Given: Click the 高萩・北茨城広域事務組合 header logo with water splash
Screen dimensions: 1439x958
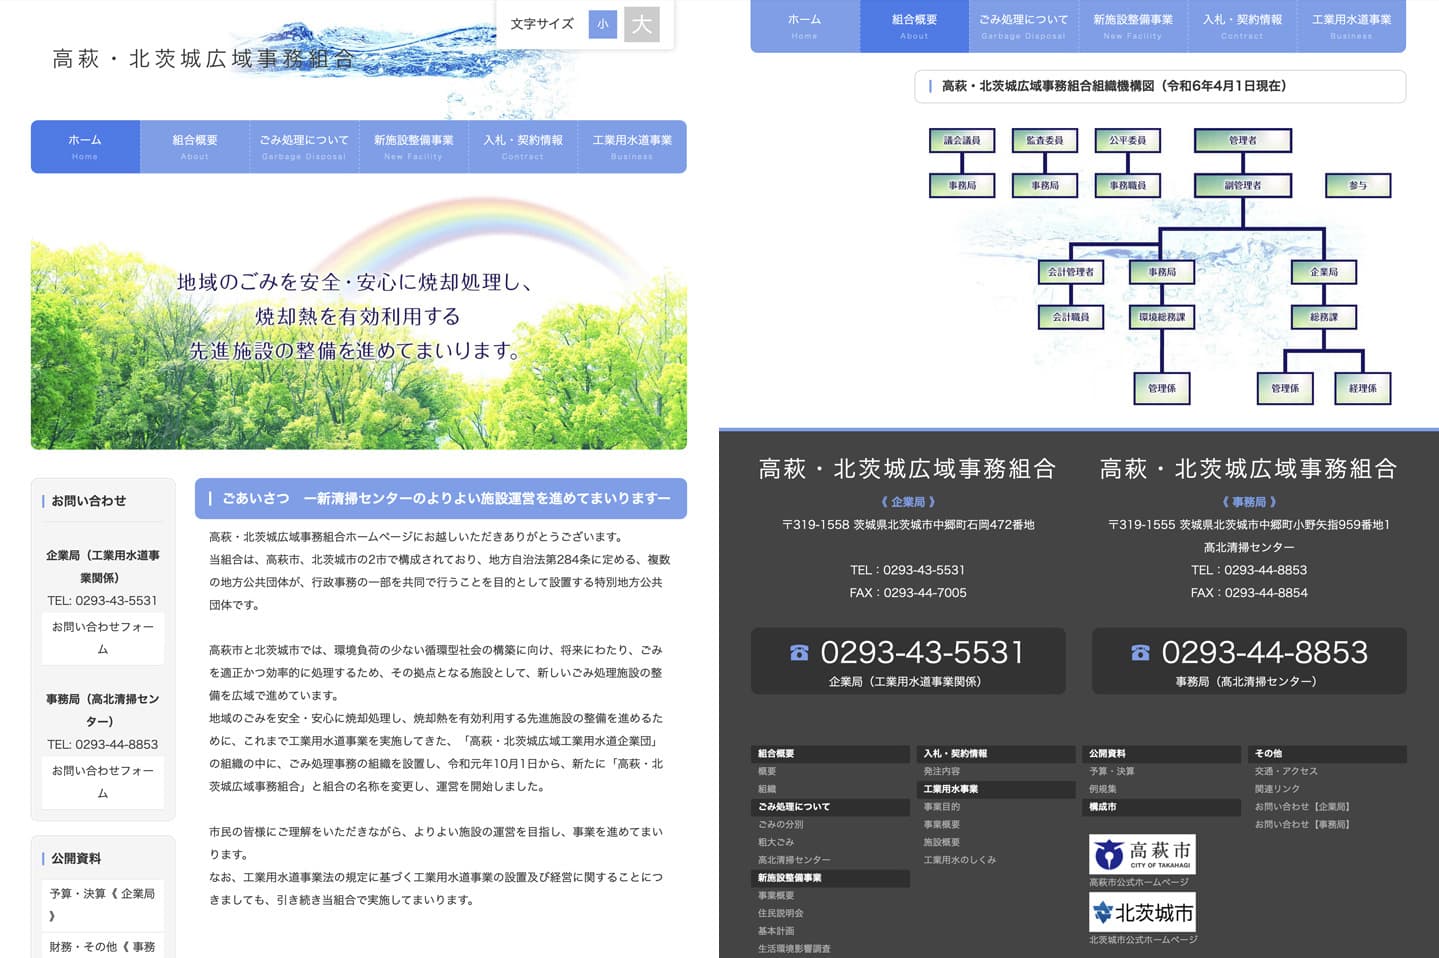Looking at the screenshot, I should click(x=203, y=59).
